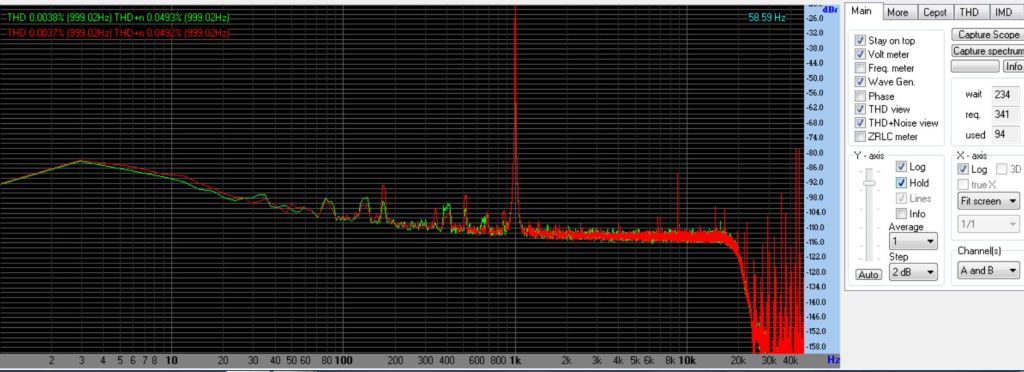Open the Cepst tab
Viewport: 1024px width, 372px height.
tap(935, 12)
